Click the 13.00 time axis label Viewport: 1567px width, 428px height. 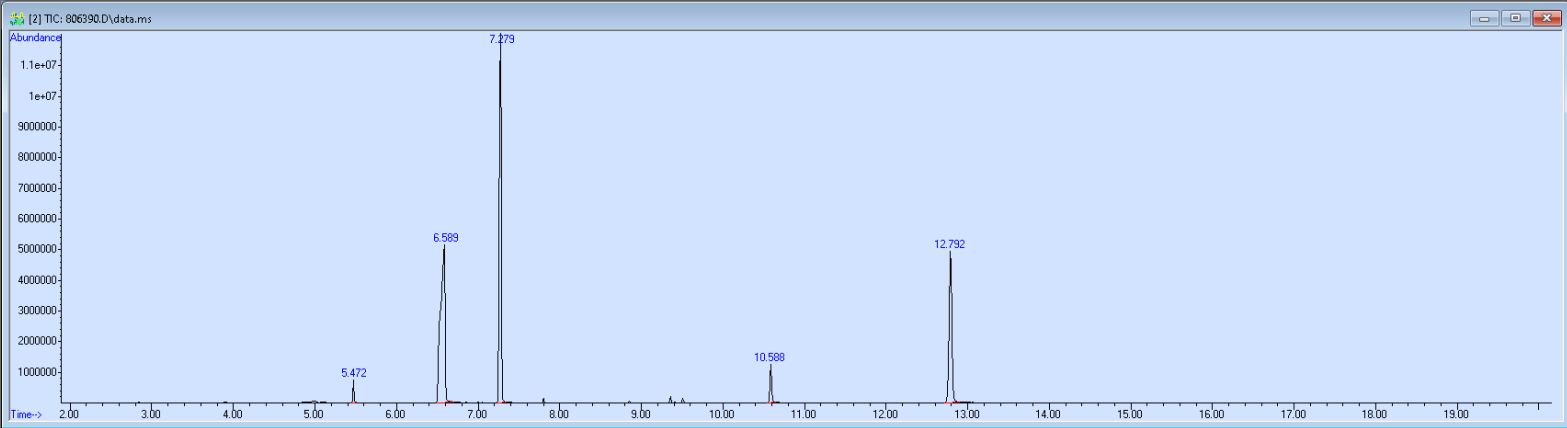pos(967,414)
